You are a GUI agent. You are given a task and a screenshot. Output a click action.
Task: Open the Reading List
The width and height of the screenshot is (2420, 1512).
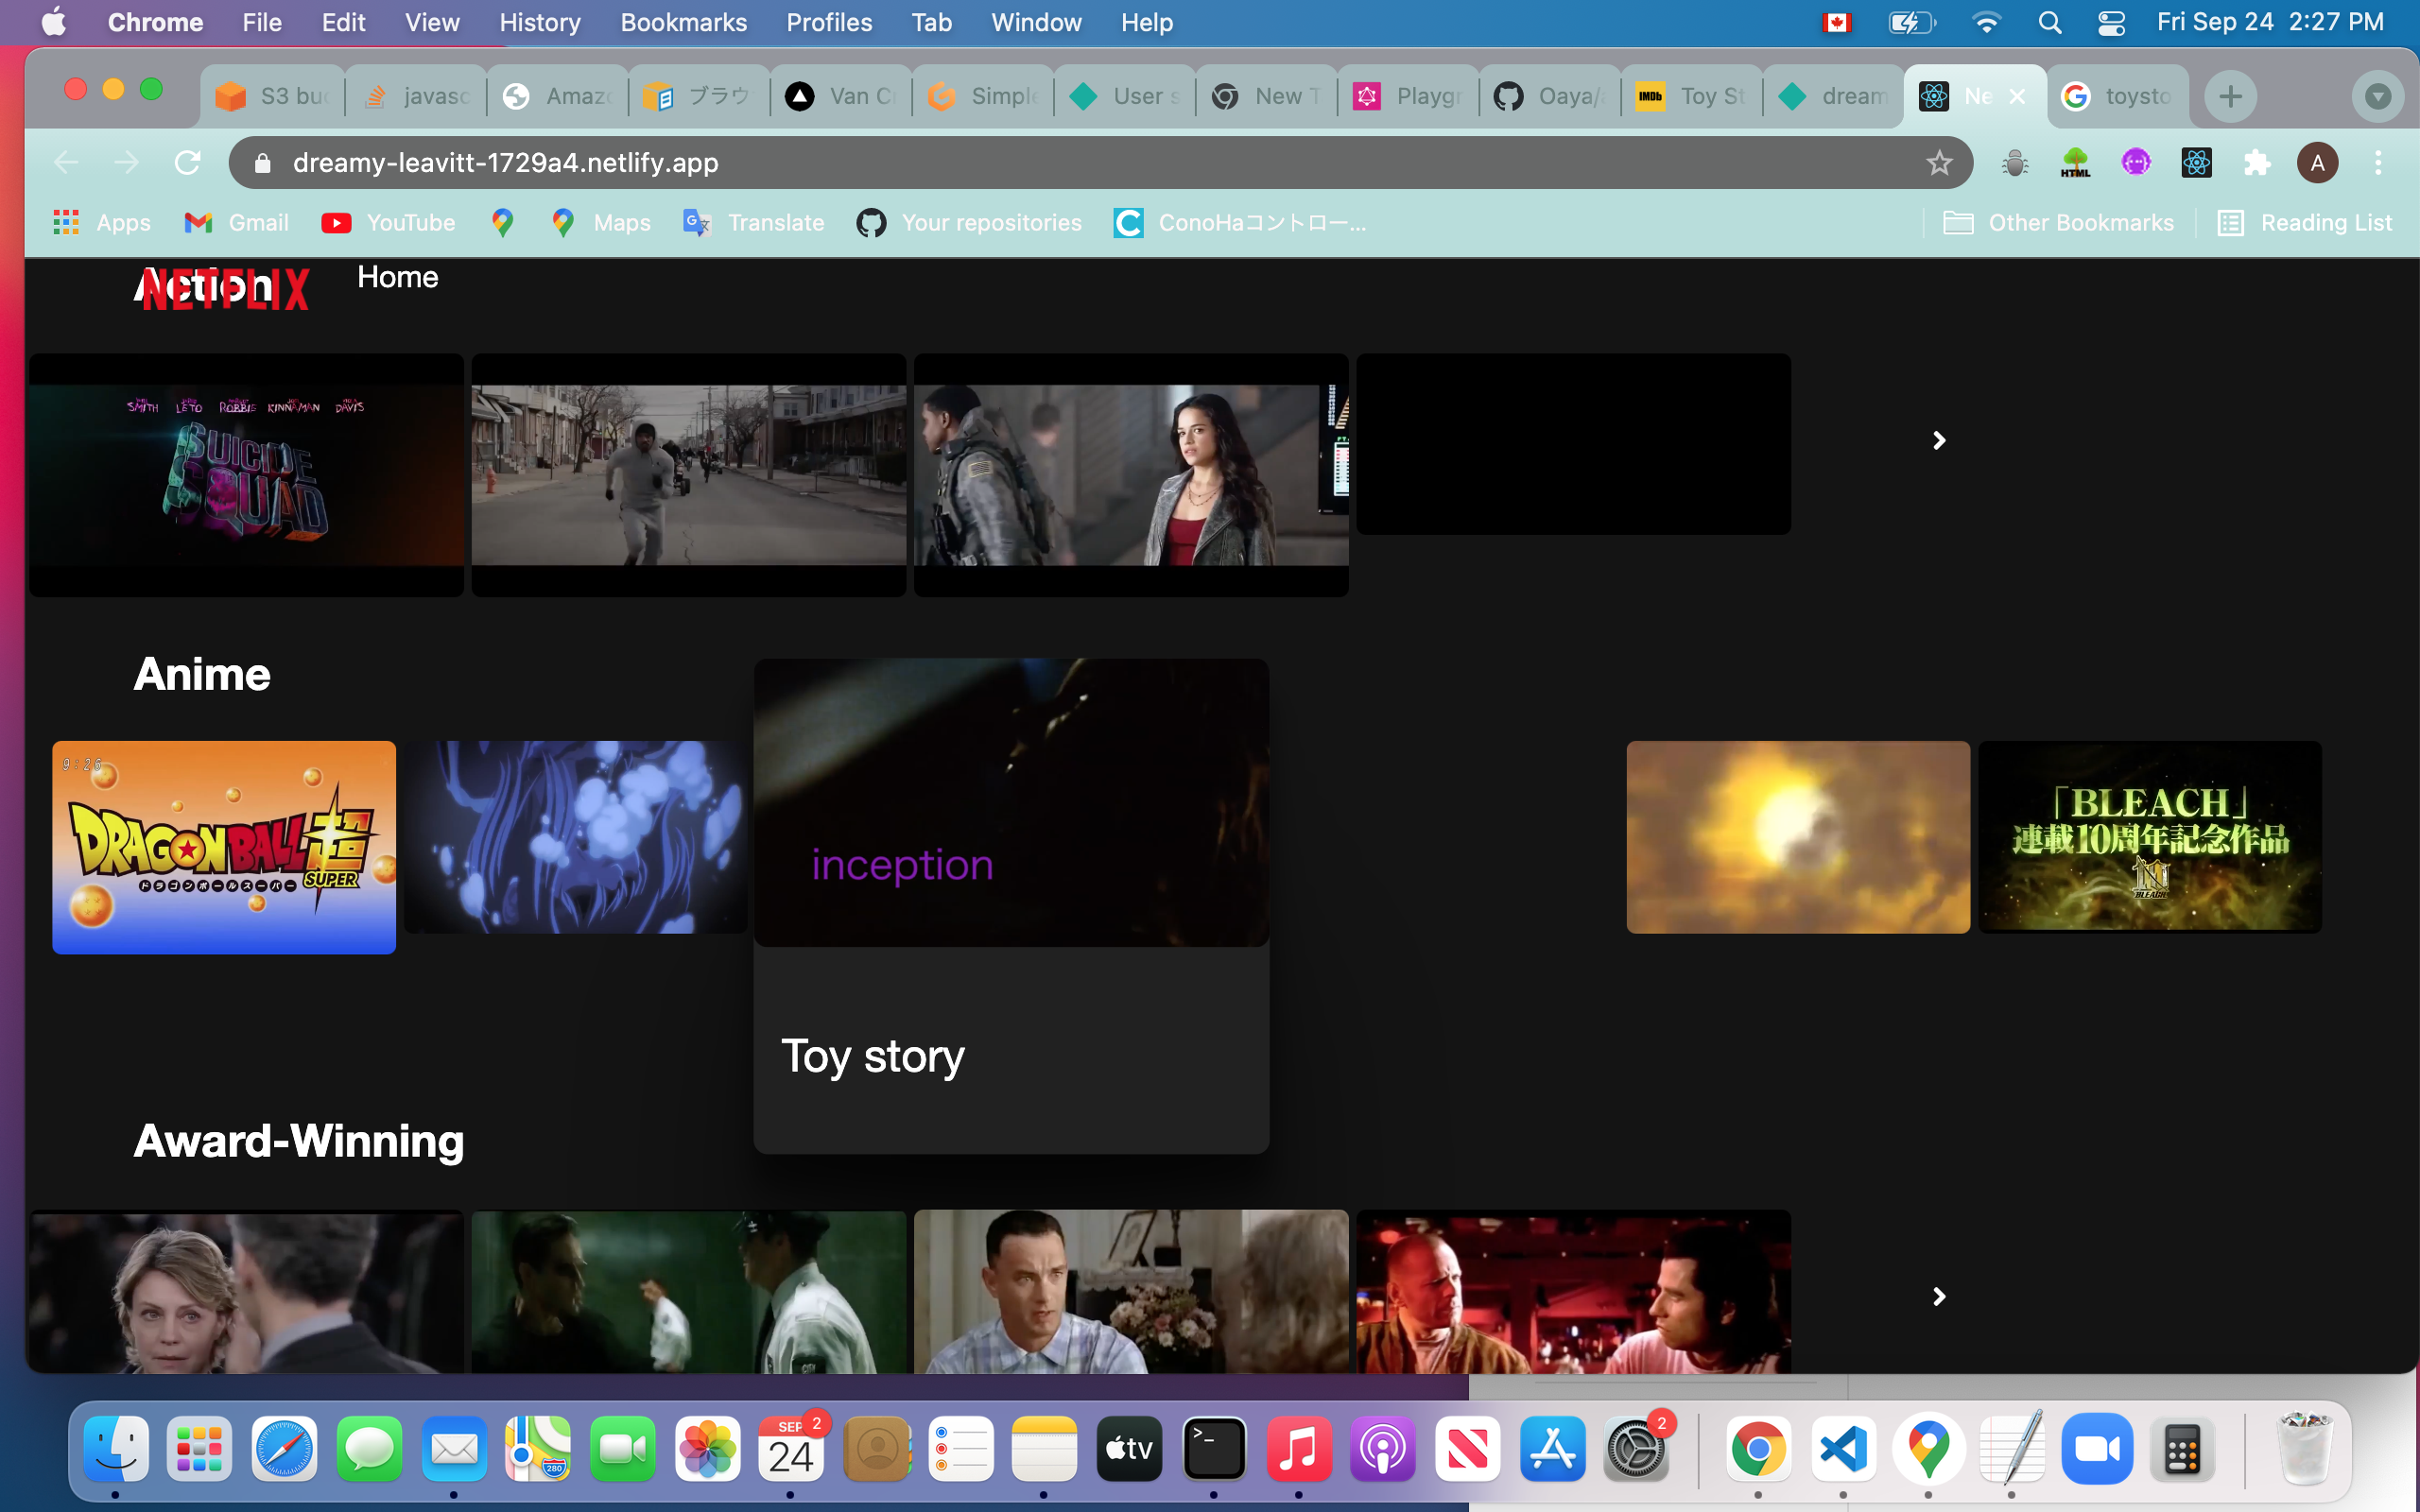click(2304, 222)
